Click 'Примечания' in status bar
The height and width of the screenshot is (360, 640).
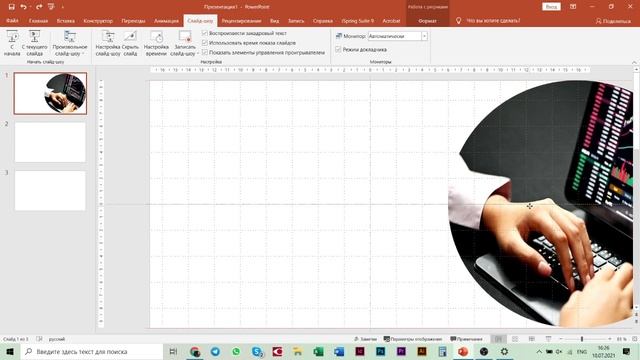[466, 339]
